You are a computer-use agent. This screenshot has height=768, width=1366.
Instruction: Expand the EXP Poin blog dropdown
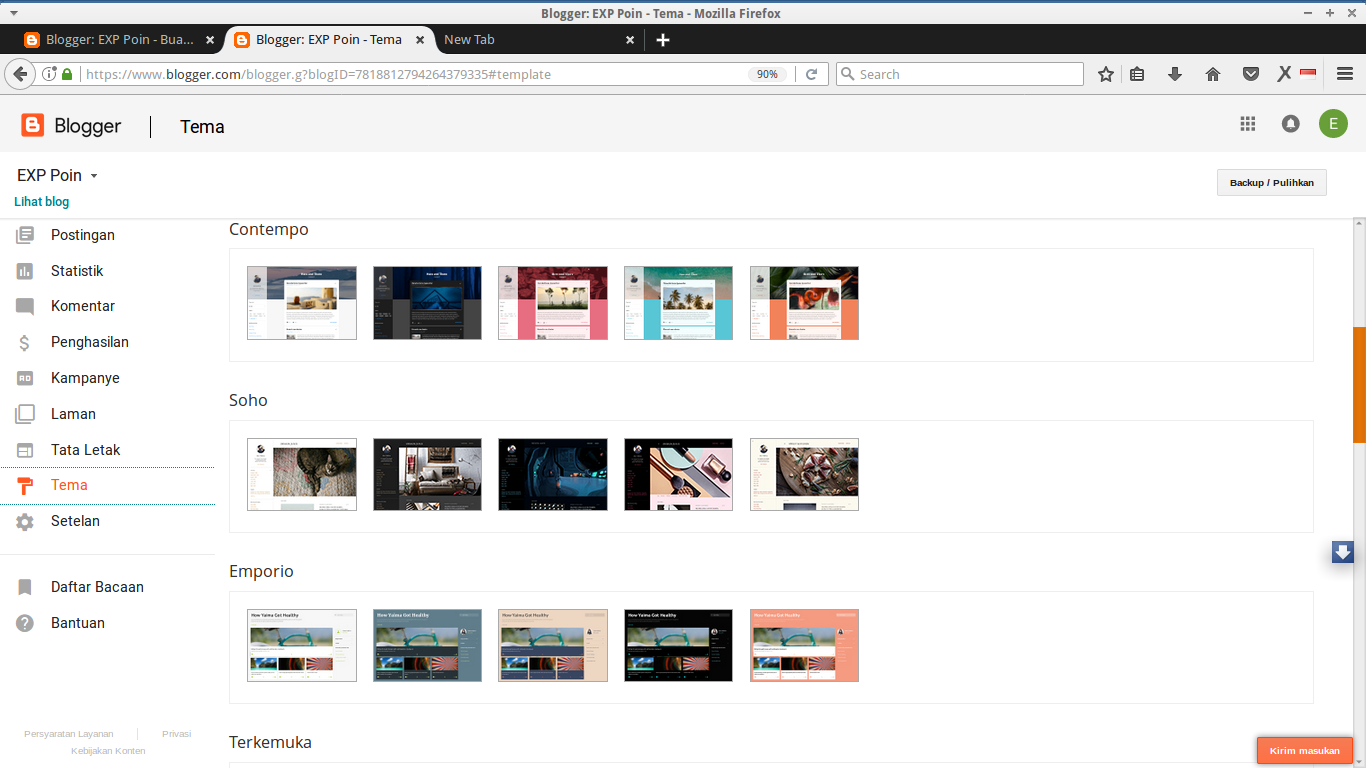[94, 176]
